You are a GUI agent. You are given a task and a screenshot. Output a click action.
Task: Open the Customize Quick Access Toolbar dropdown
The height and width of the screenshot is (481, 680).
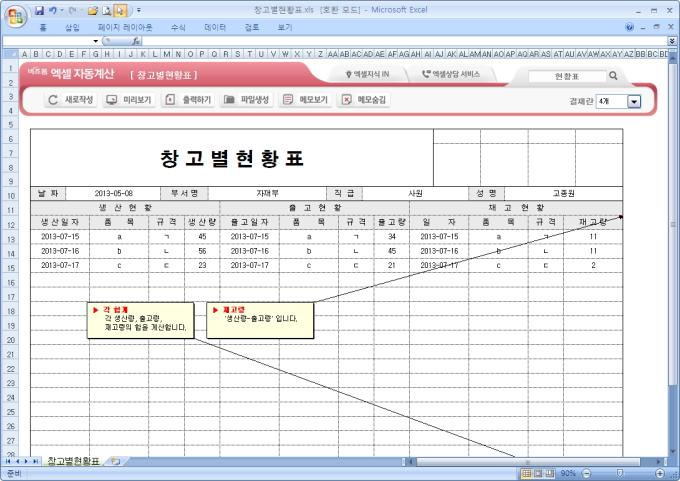click(x=139, y=10)
